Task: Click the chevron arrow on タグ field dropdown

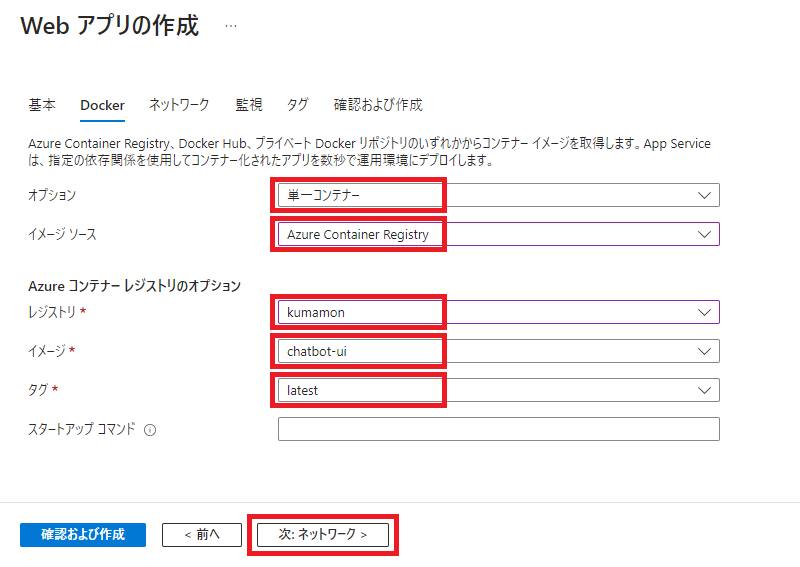Action: 704,390
